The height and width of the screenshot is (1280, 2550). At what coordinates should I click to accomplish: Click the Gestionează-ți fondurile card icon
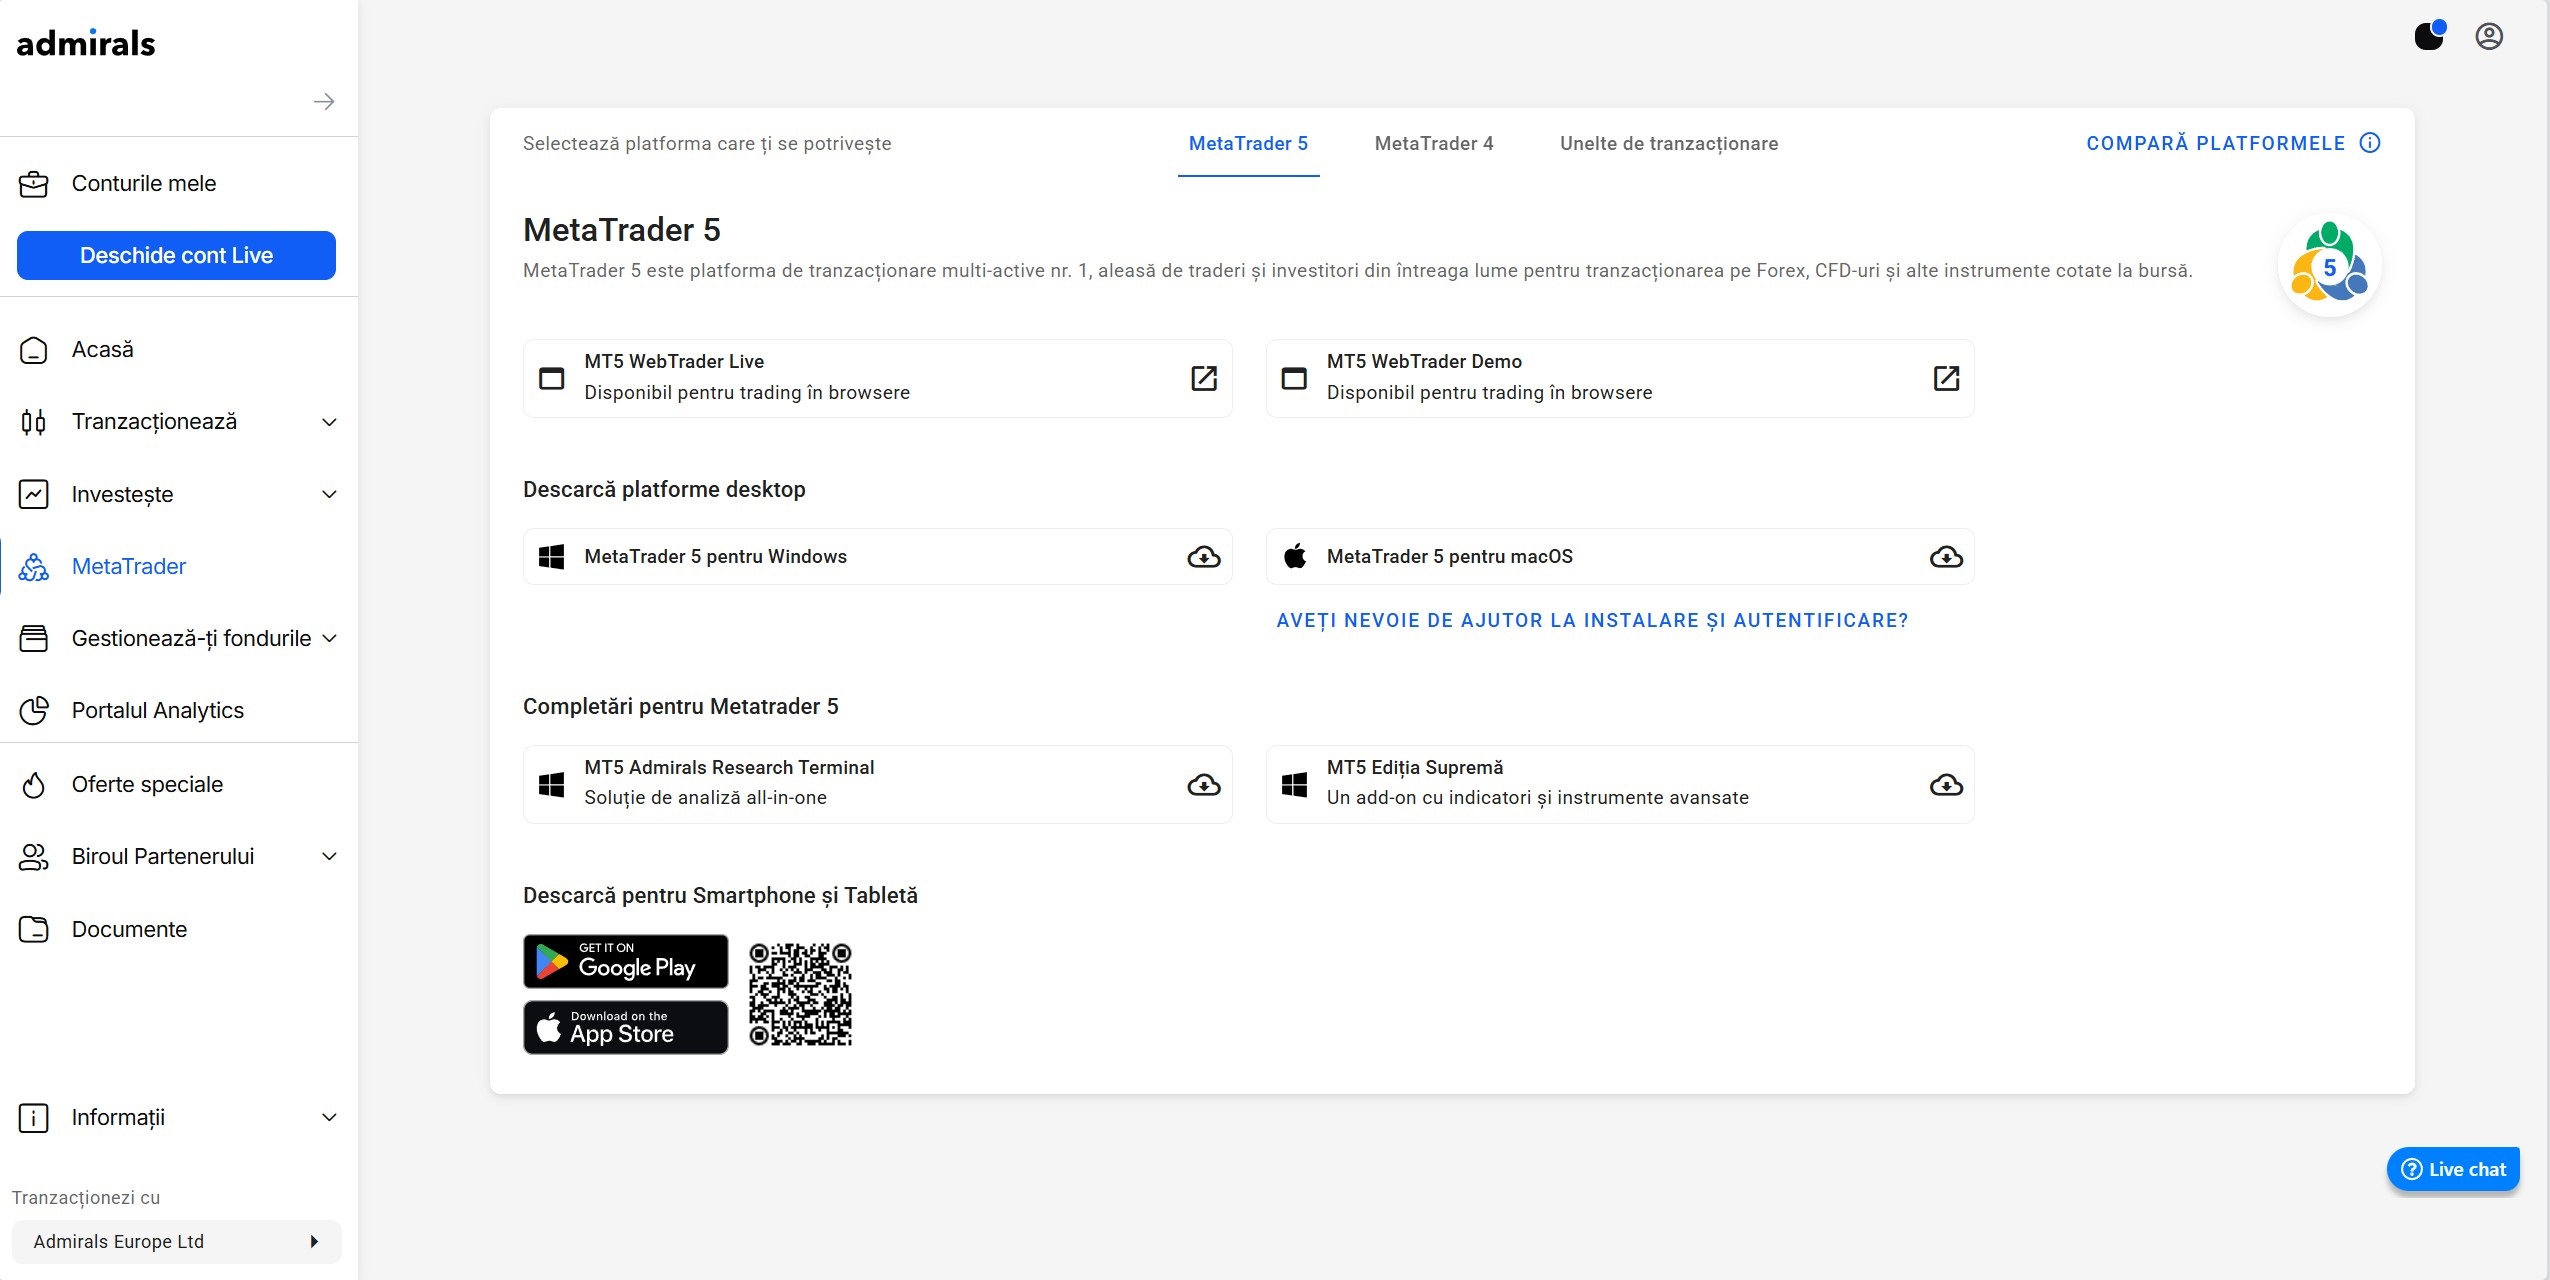click(x=34, y=638)
